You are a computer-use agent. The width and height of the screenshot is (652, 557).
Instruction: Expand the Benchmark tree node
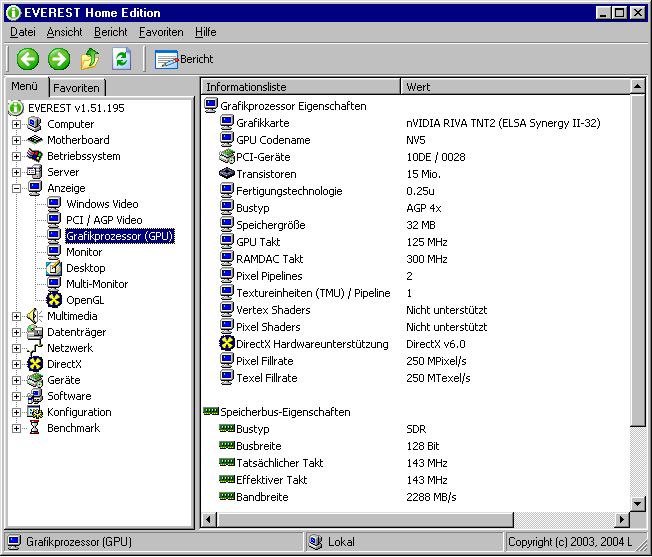click(16, 428)
